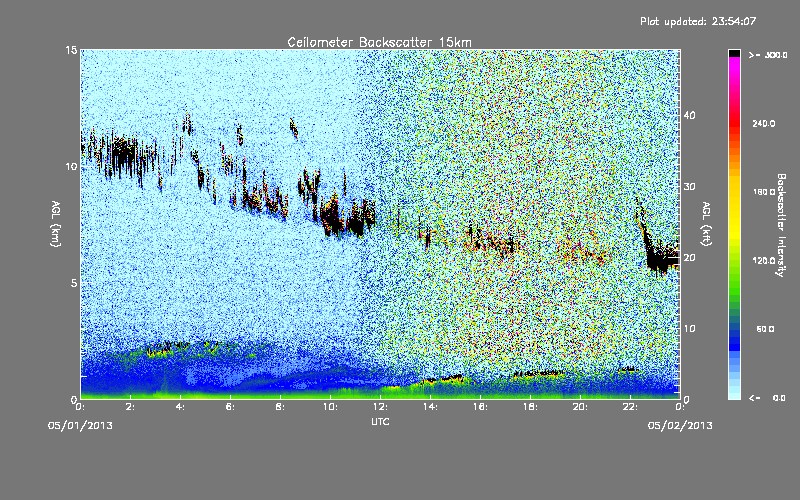
Task: Select the 'UTC' time axis label
Action: pos(380,421)
